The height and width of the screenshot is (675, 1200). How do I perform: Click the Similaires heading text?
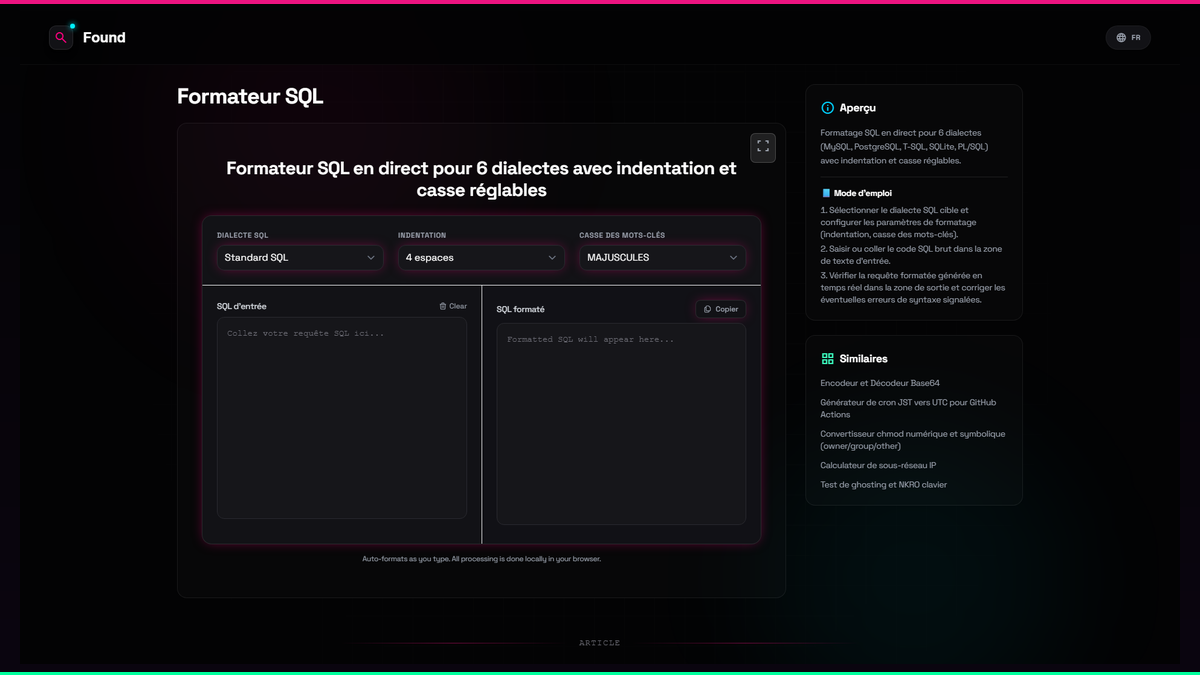click(864, 358)
